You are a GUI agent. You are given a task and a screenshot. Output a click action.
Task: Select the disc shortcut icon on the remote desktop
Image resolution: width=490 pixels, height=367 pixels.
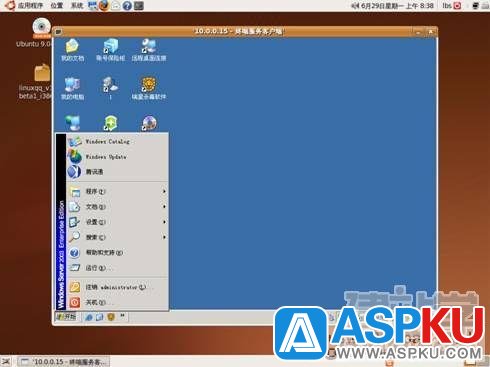point(149,123)
